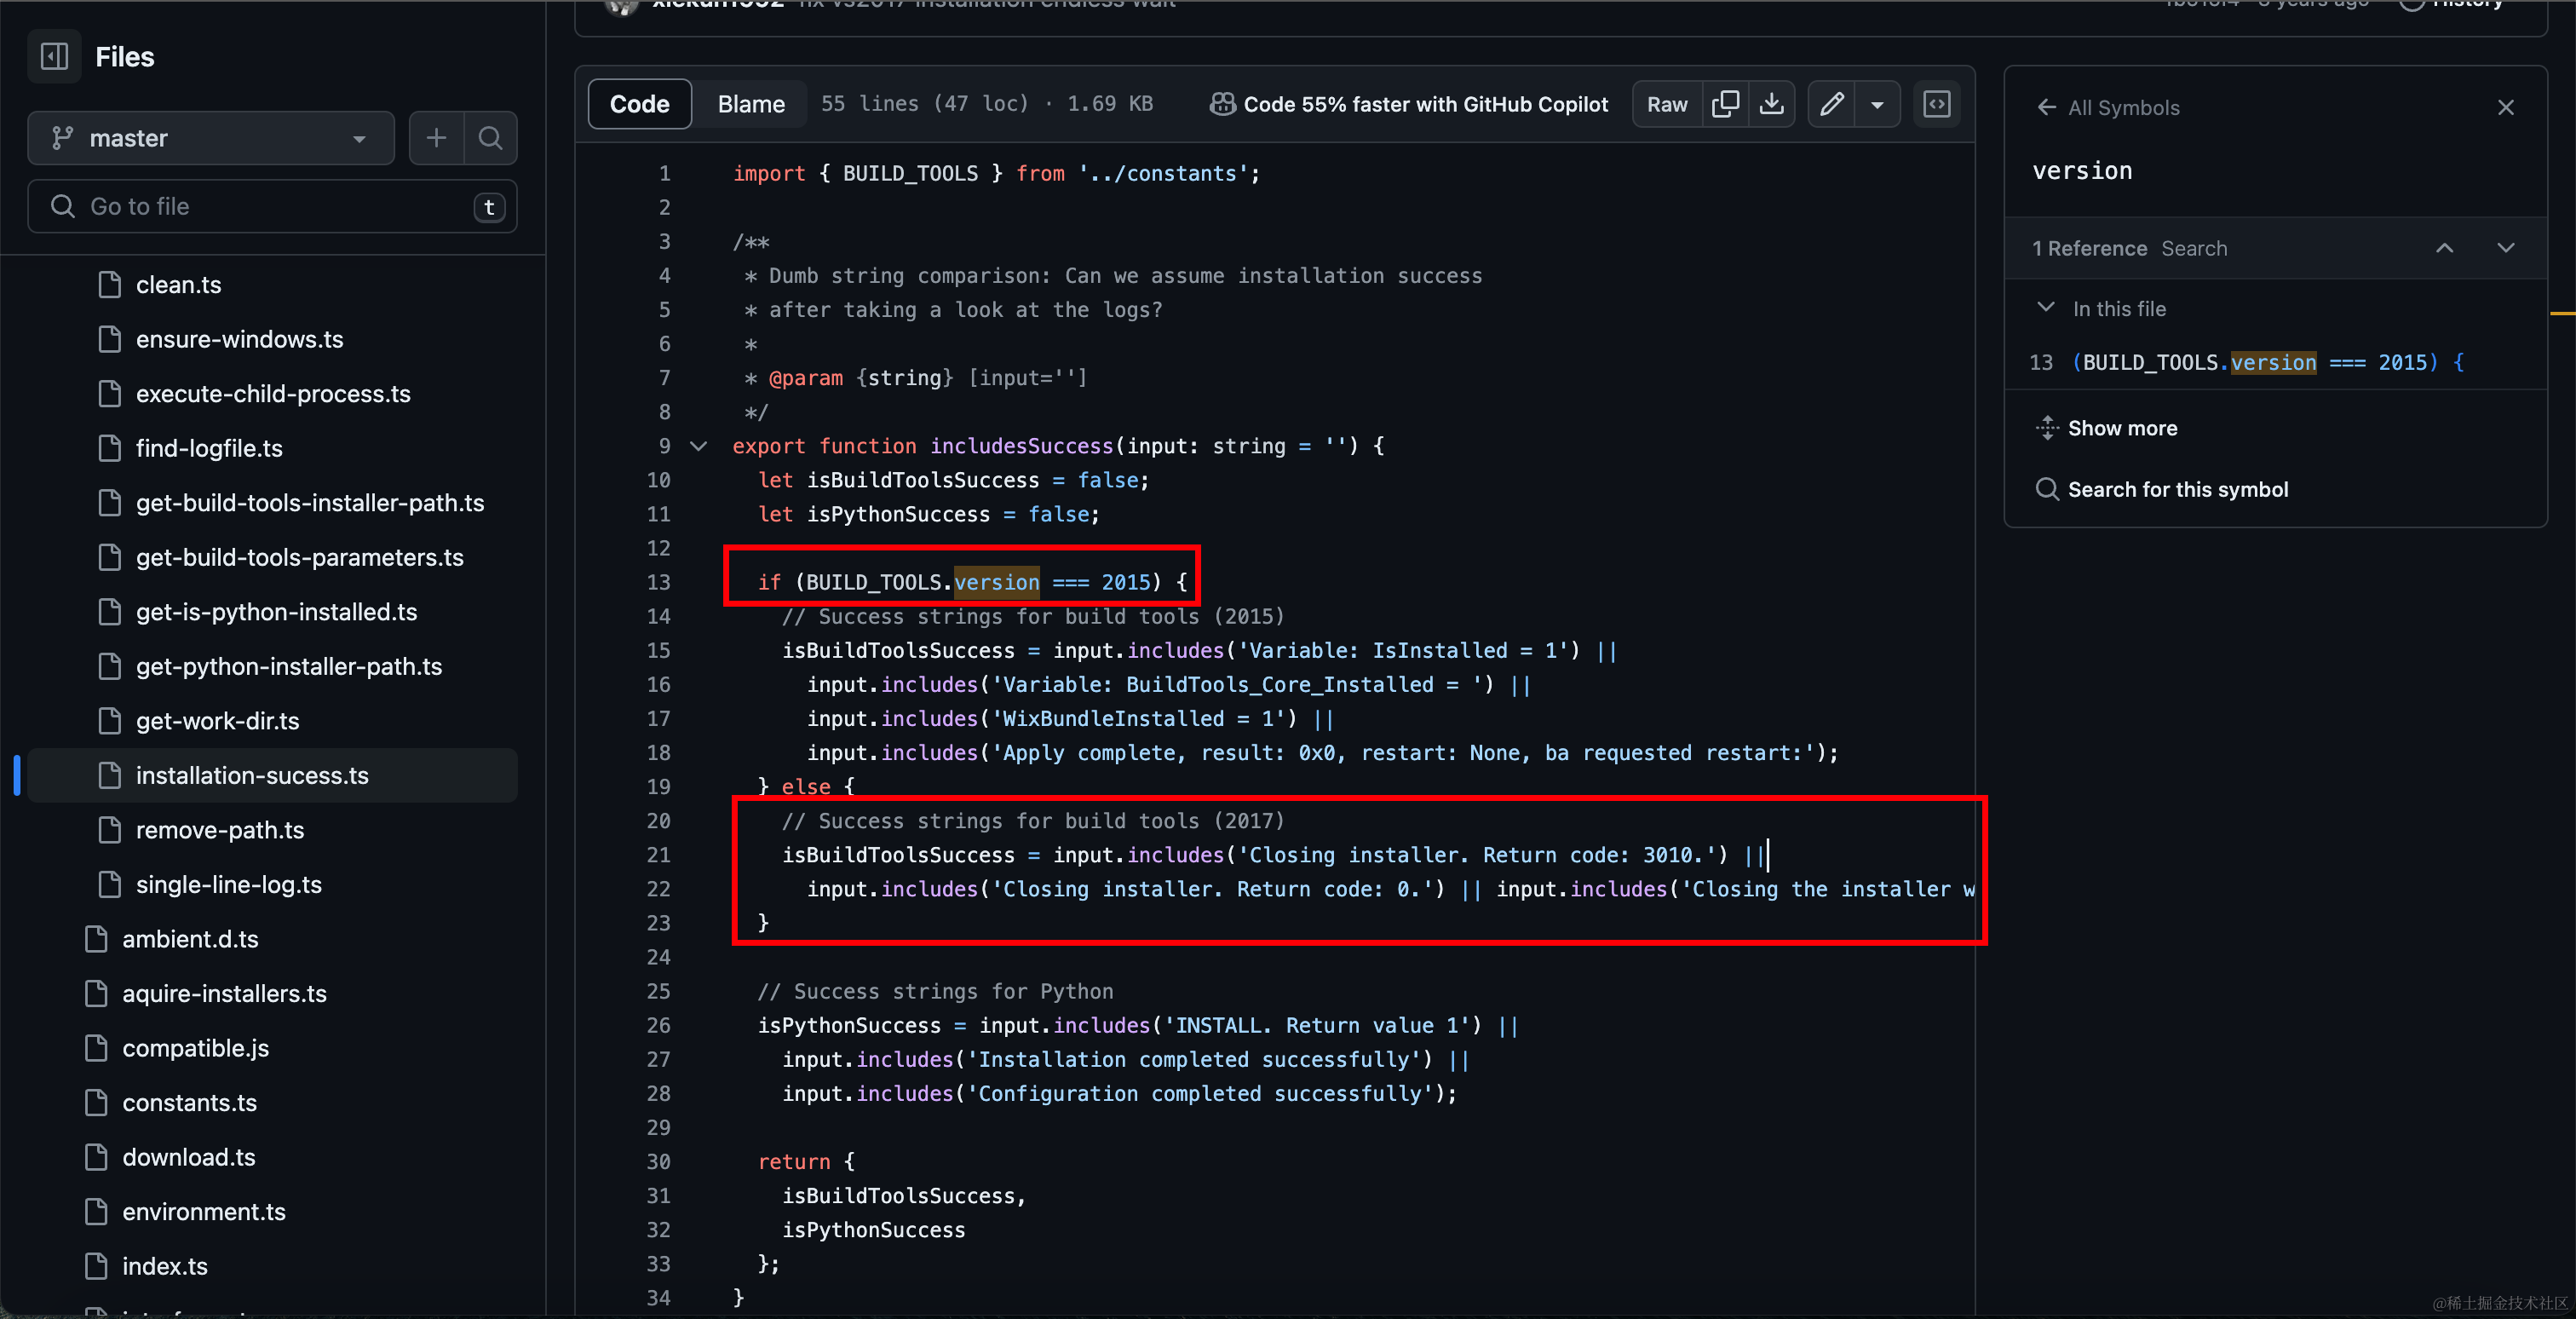Viewport: 2576px width, 1319px height.
Task: Copy raw file contents icon
Action: click(x=1725, y=104)
